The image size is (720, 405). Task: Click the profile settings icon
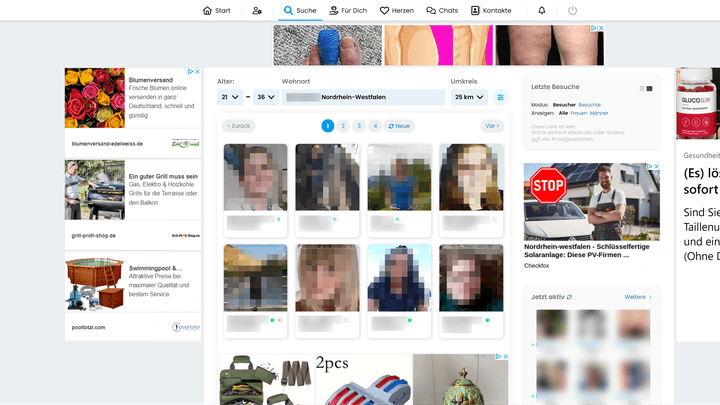click(x=257, y=11)
